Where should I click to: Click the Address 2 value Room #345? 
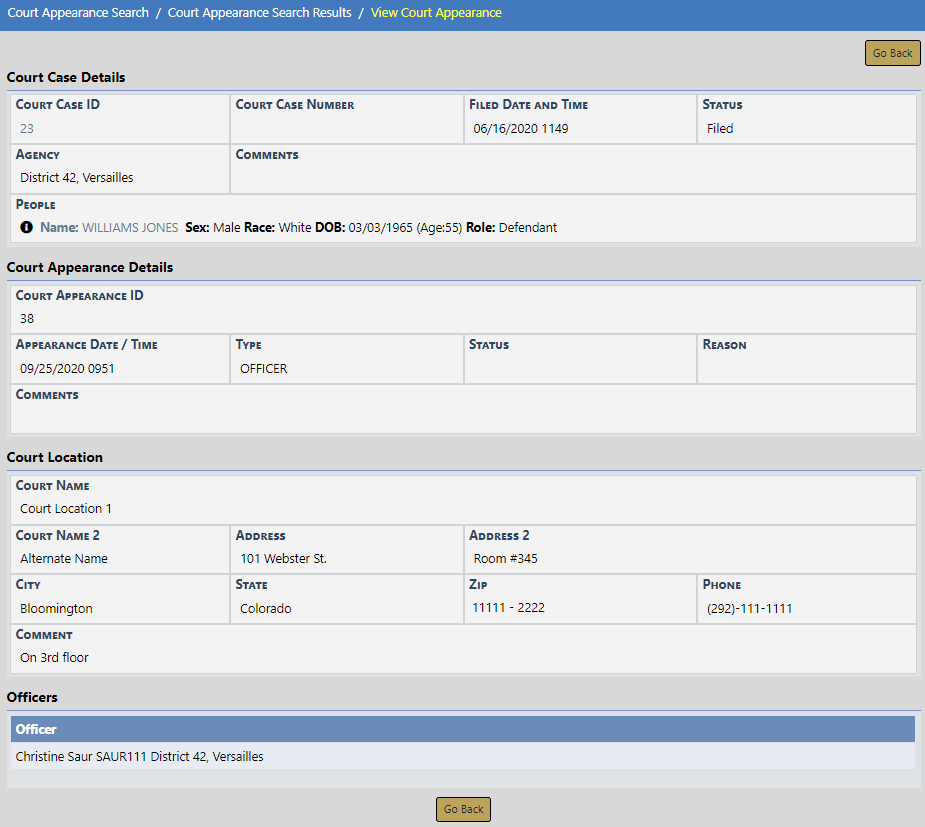pos(505,559)
